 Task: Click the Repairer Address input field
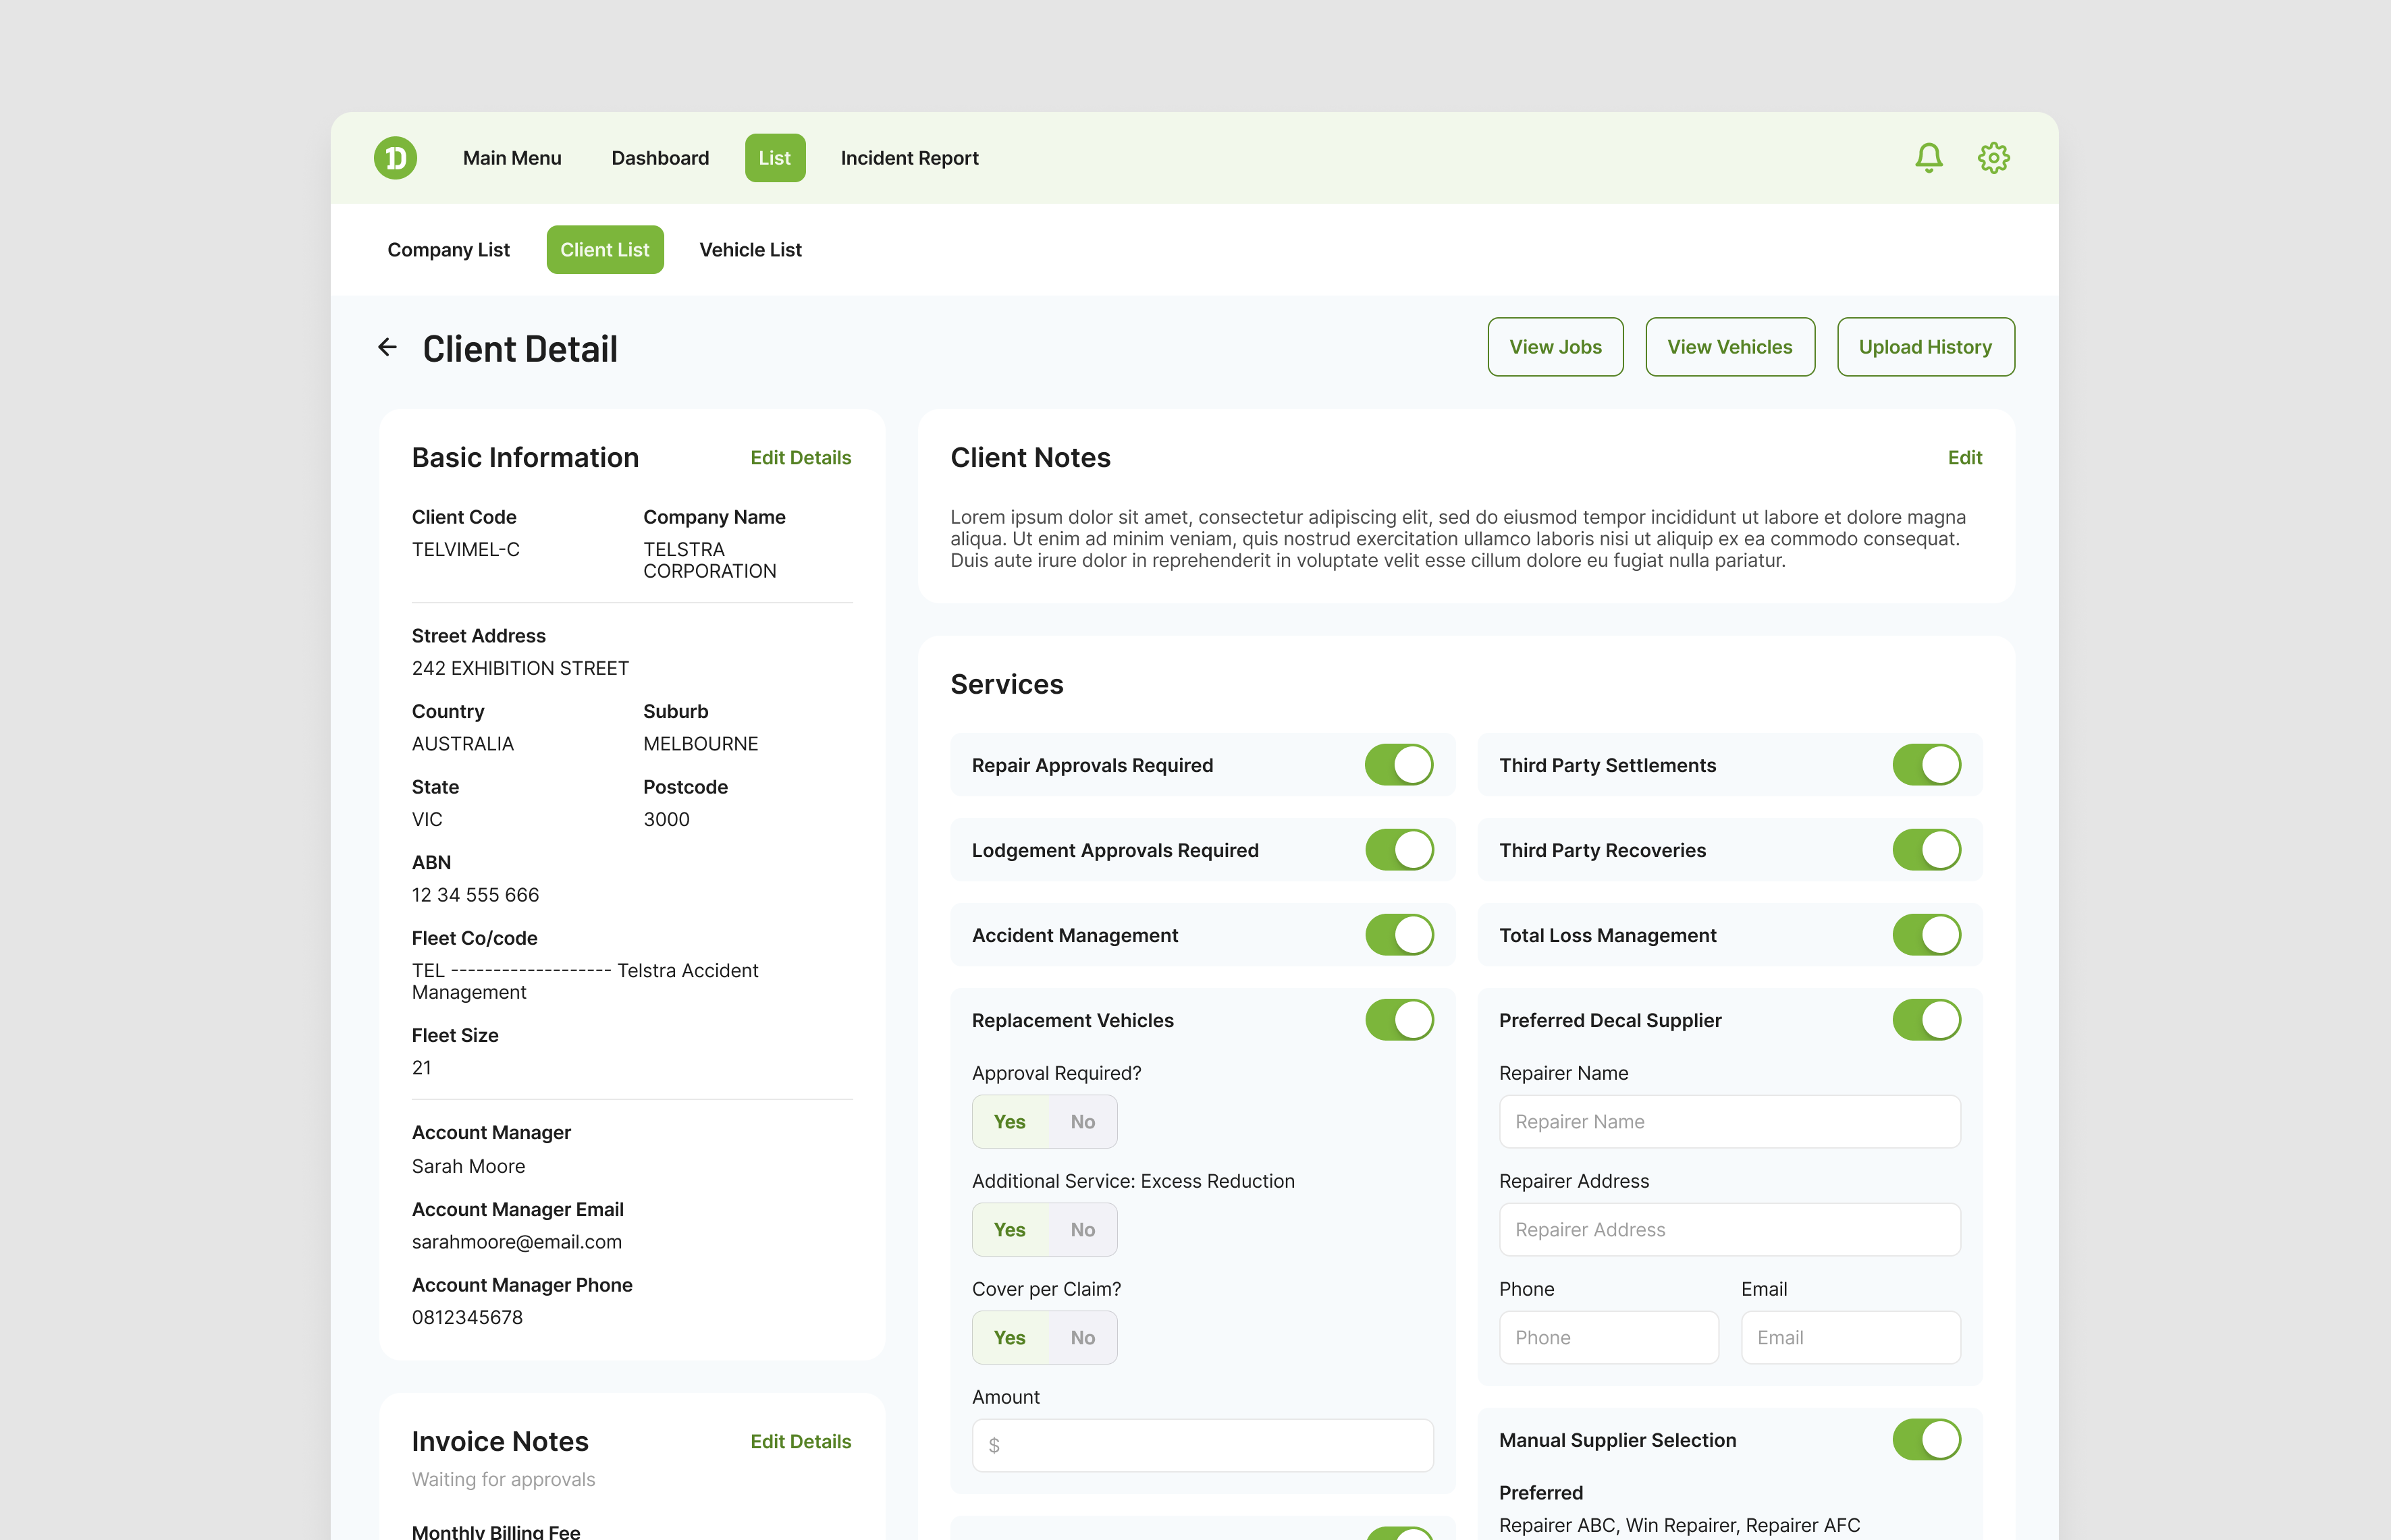point(1730,1230)
